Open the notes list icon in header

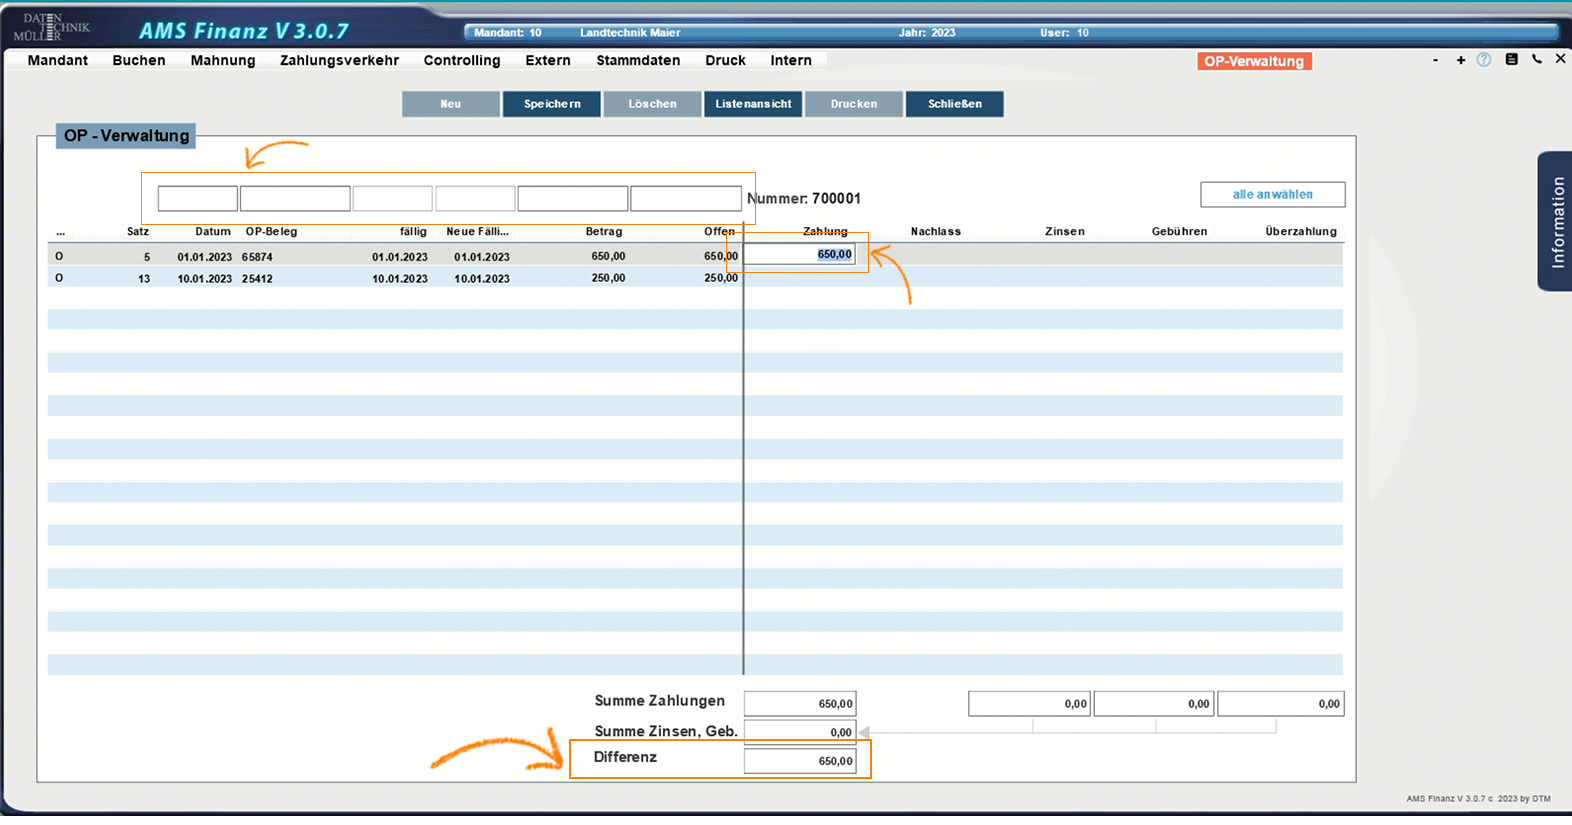tap(1511, 60)
